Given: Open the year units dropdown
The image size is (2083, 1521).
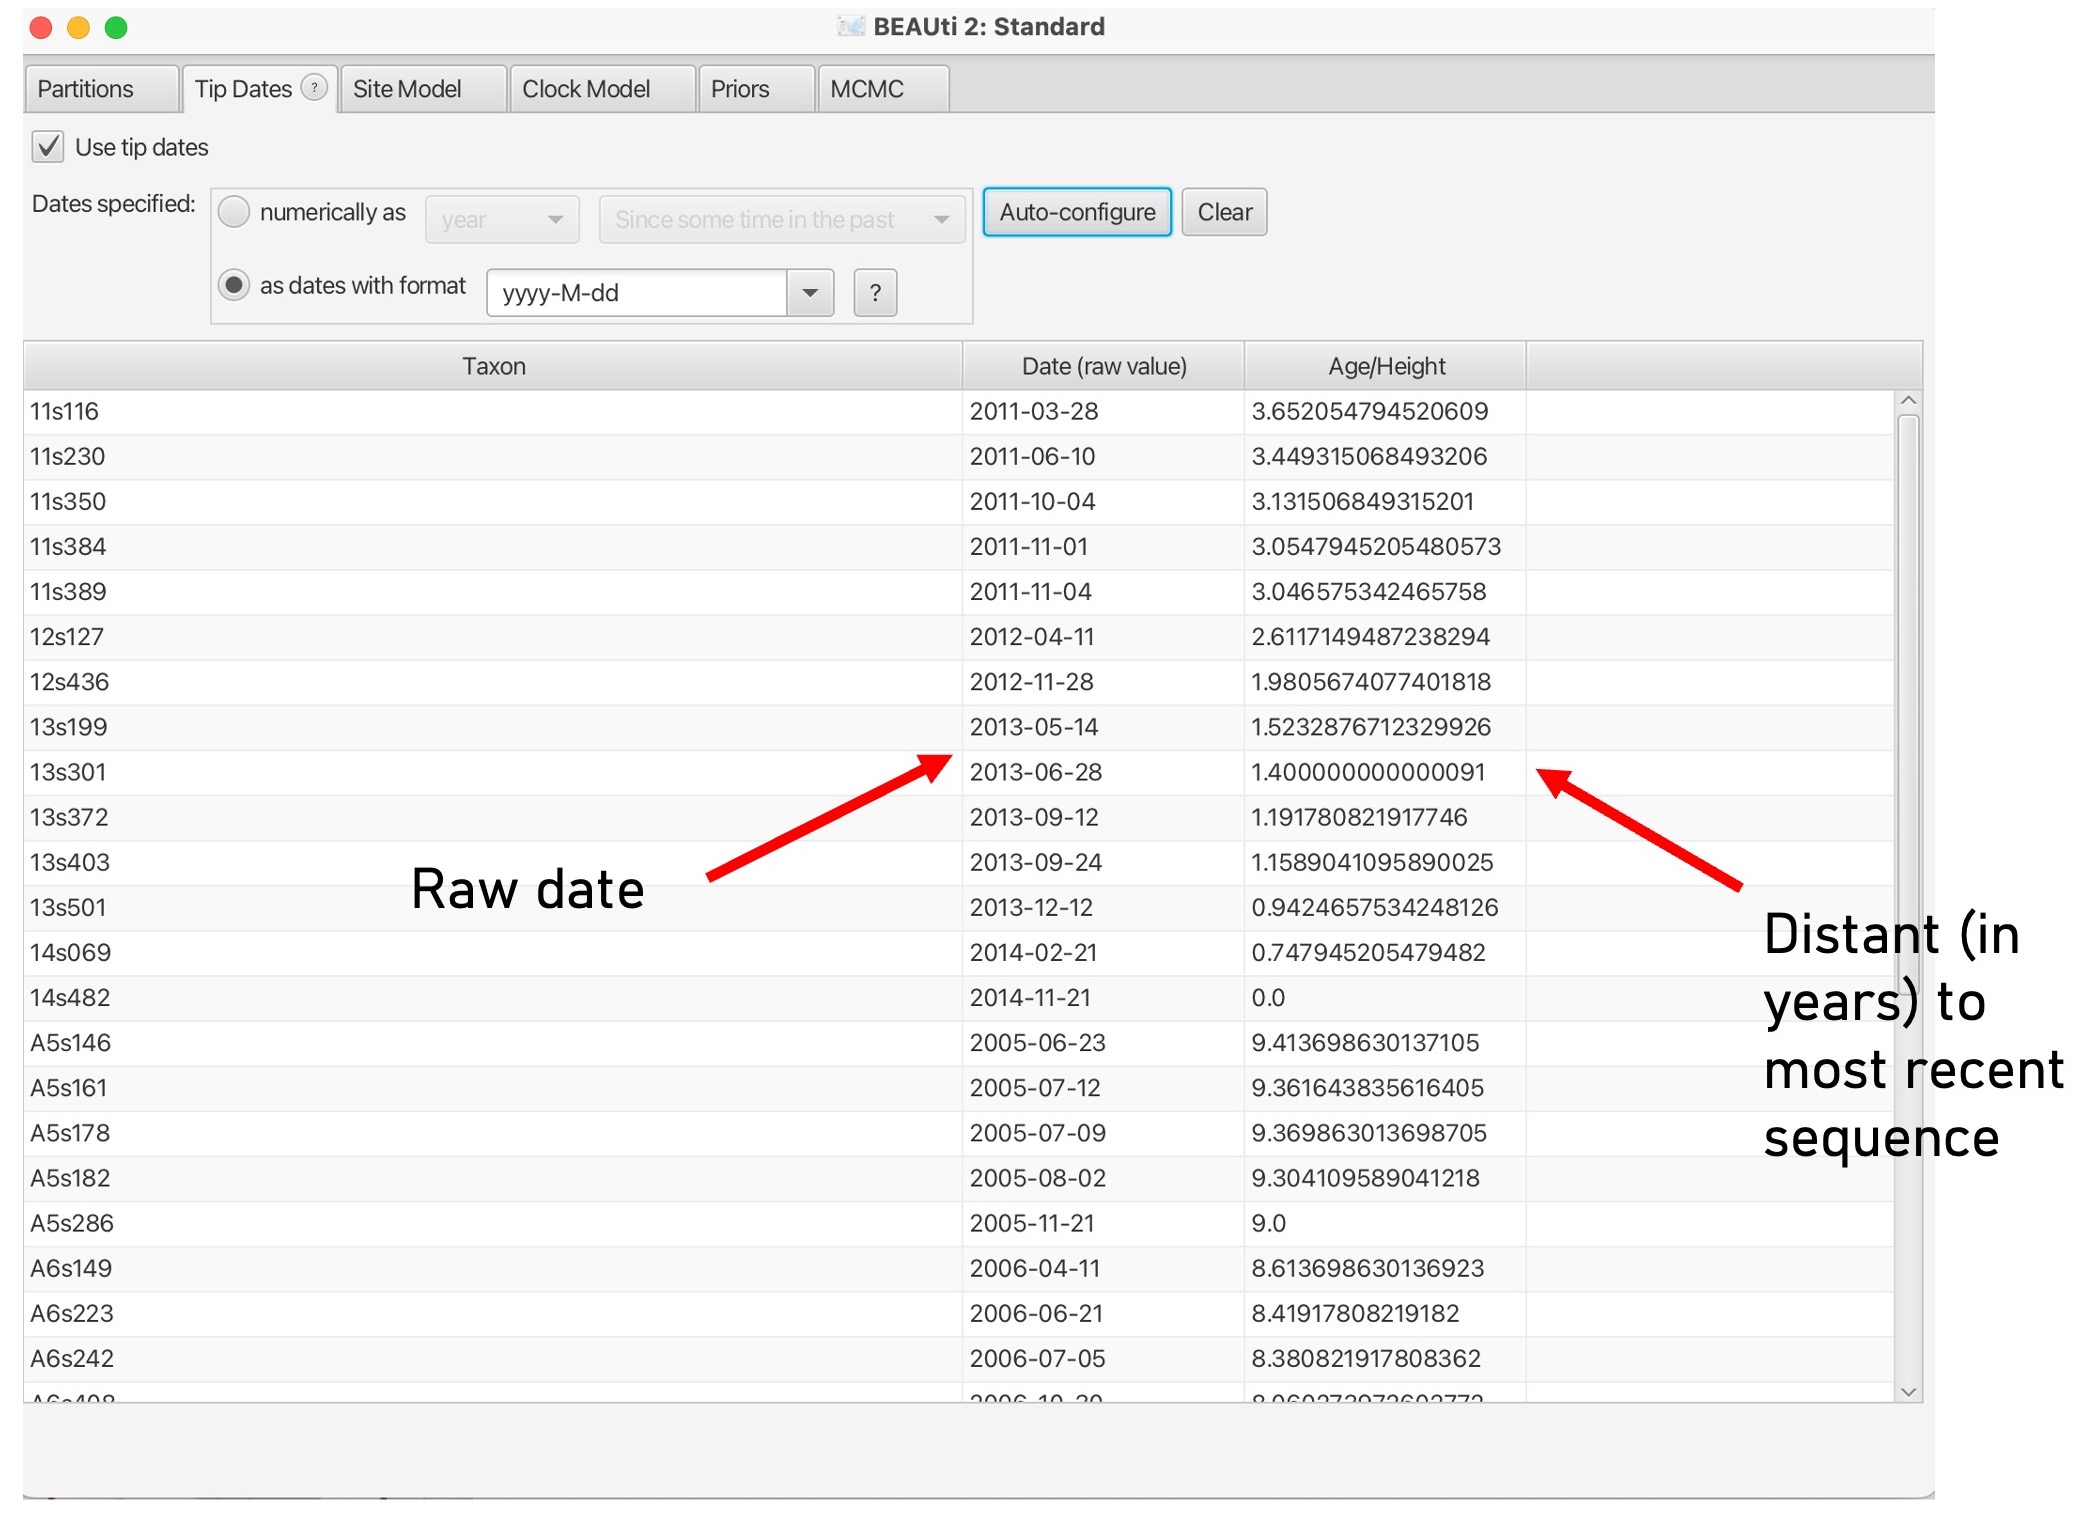Looking at the screenshot, I should tap(502, 219).
